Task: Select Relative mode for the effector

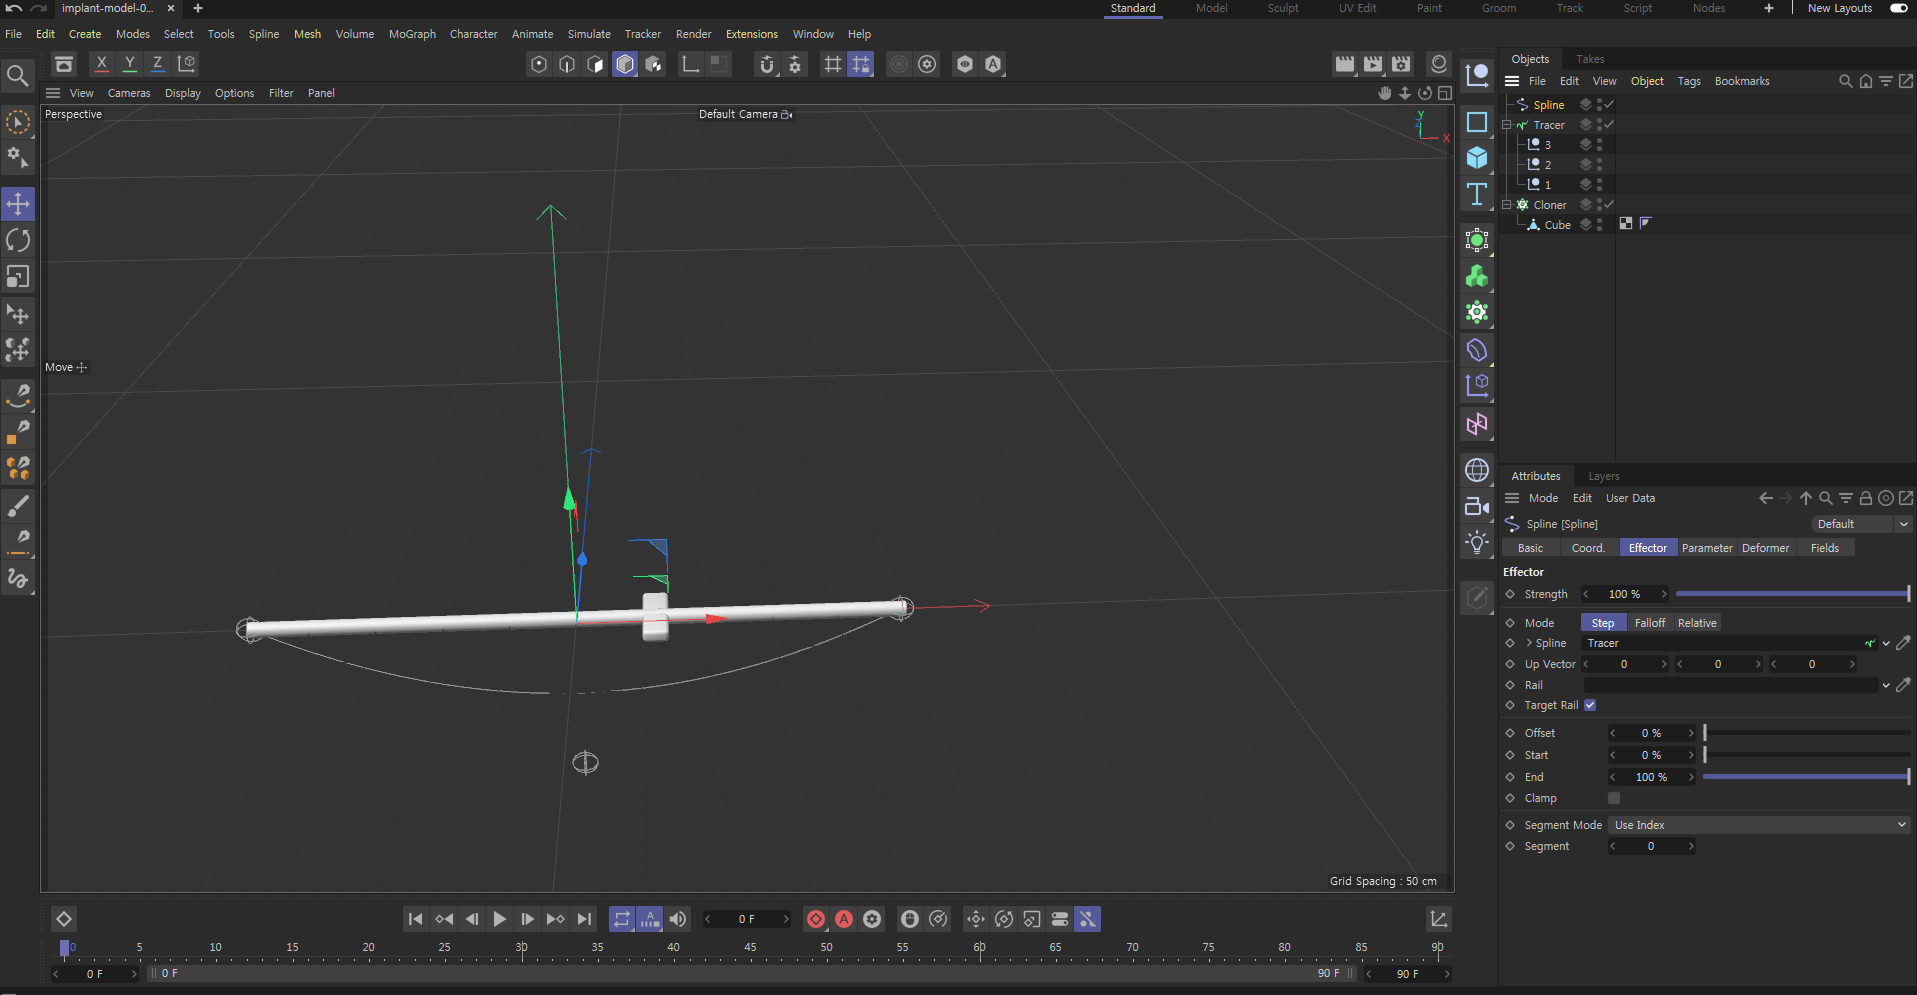Action: tap(1697, 623)
